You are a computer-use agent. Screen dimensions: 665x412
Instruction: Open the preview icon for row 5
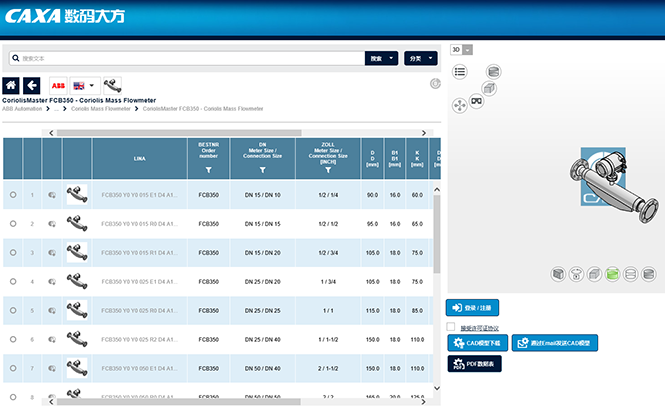point(52,311)
